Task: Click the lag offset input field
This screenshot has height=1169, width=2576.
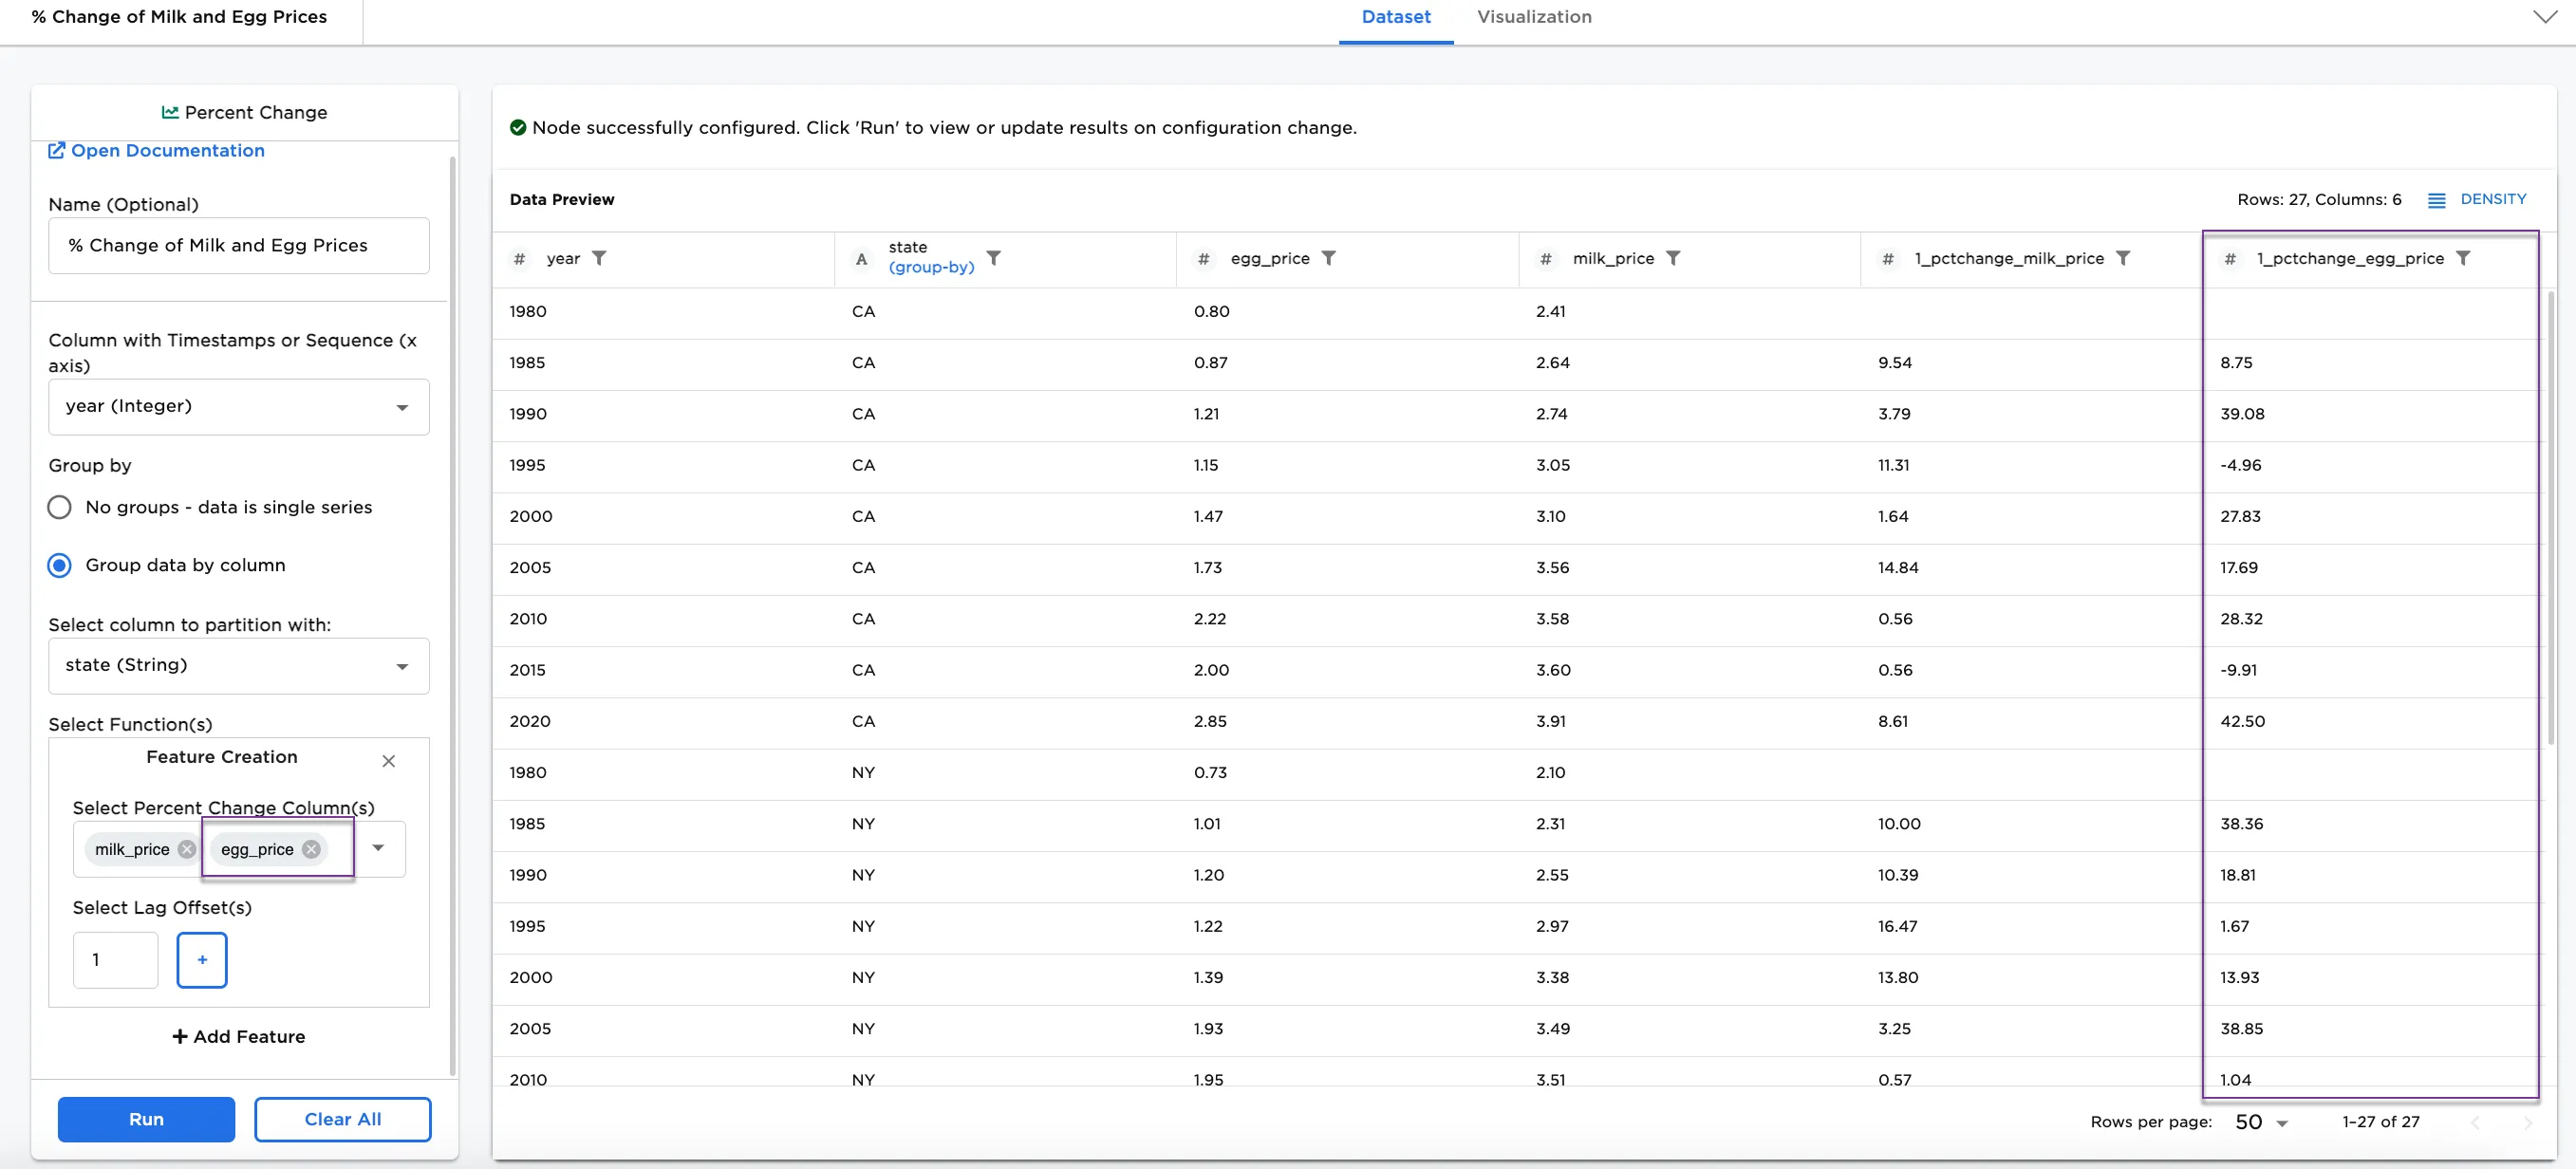Action: coord(115,960)
